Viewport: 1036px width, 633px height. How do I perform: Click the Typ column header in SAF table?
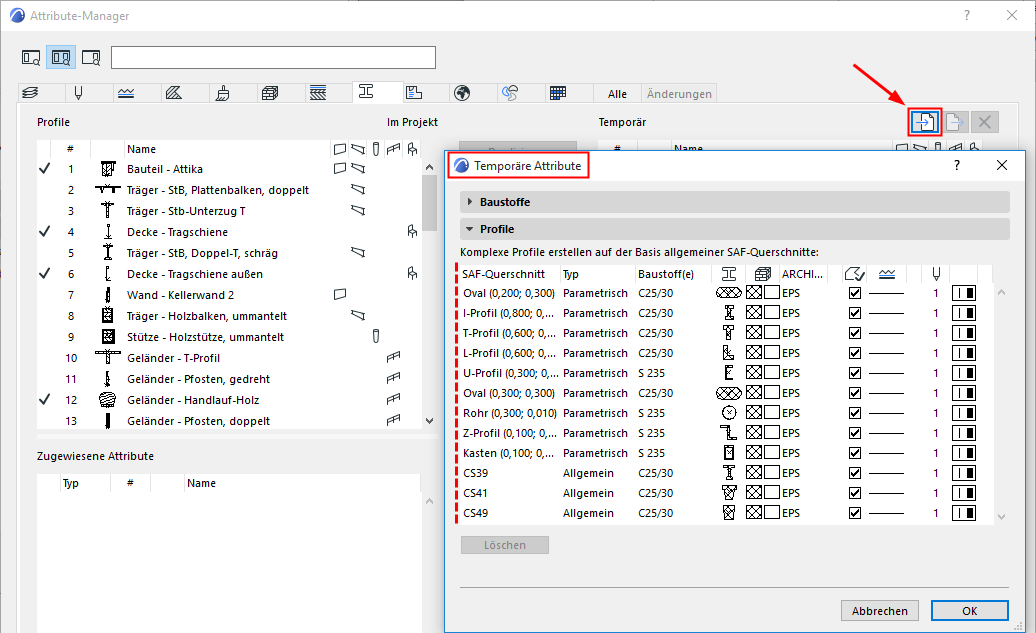[x=571, y=274]
